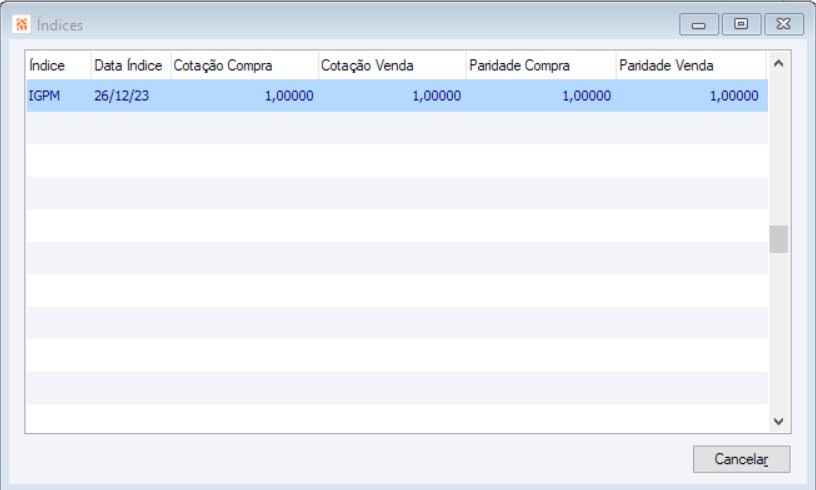
Task: Click the vertical scrollbar thumb
Action: click(779, 239)
